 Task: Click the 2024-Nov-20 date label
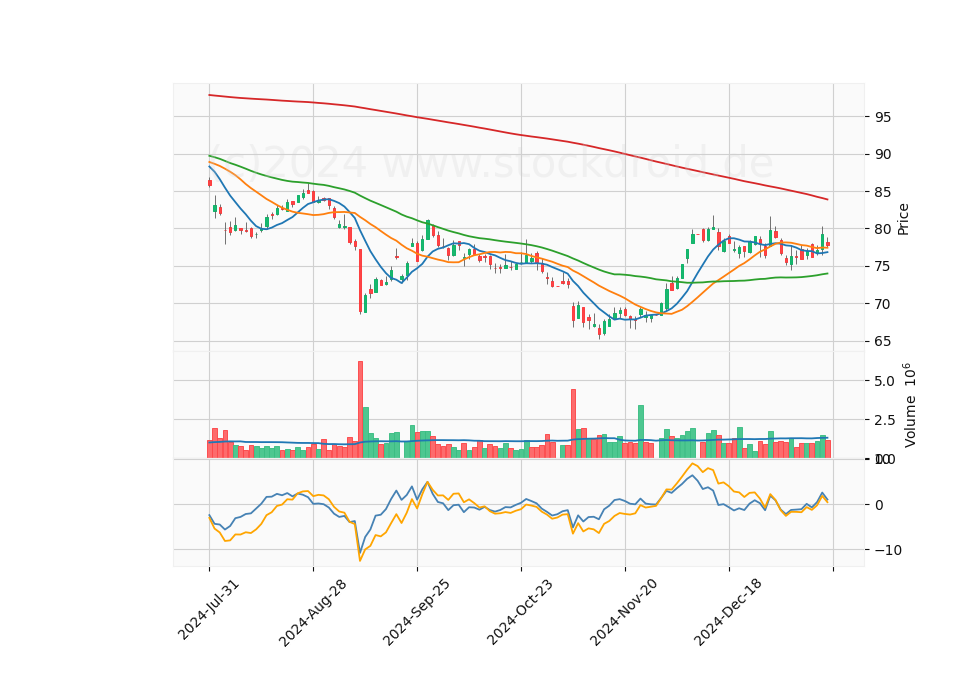(x=623, y=612)
